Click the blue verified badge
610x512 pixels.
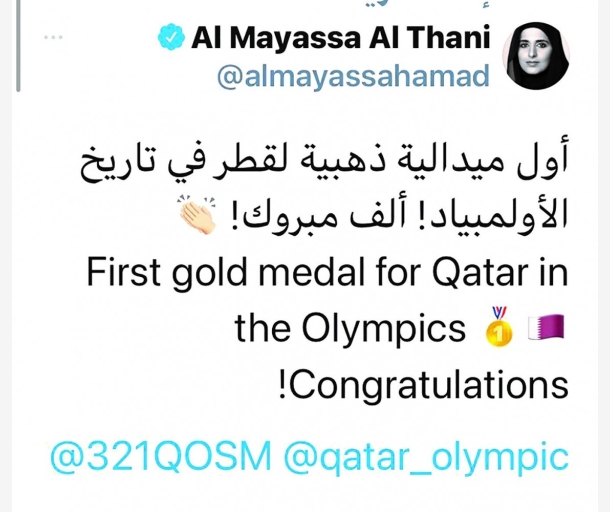point(171,38)
